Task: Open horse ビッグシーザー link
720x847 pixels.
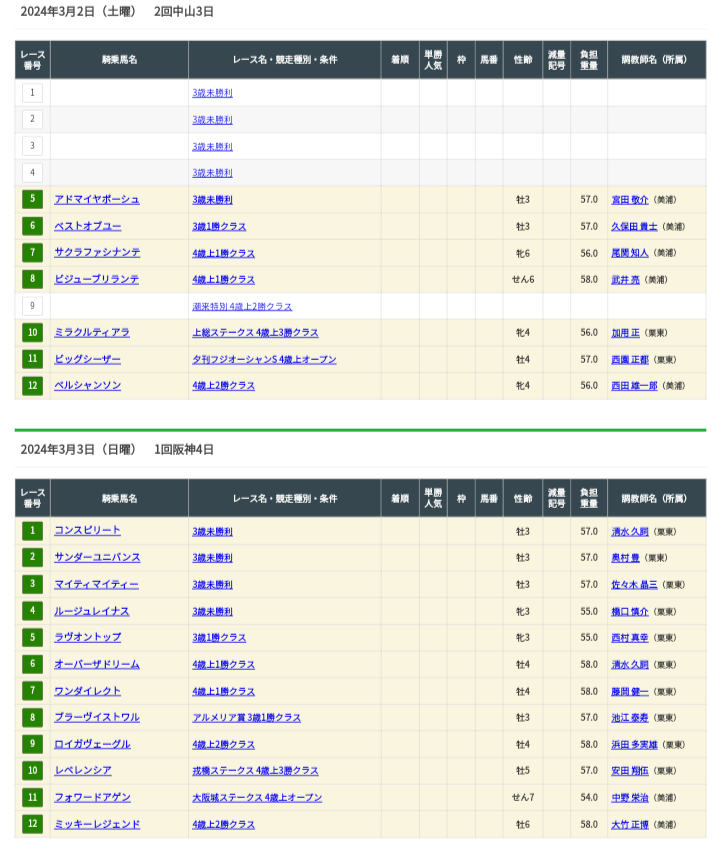Action: [x=88, y=359]
